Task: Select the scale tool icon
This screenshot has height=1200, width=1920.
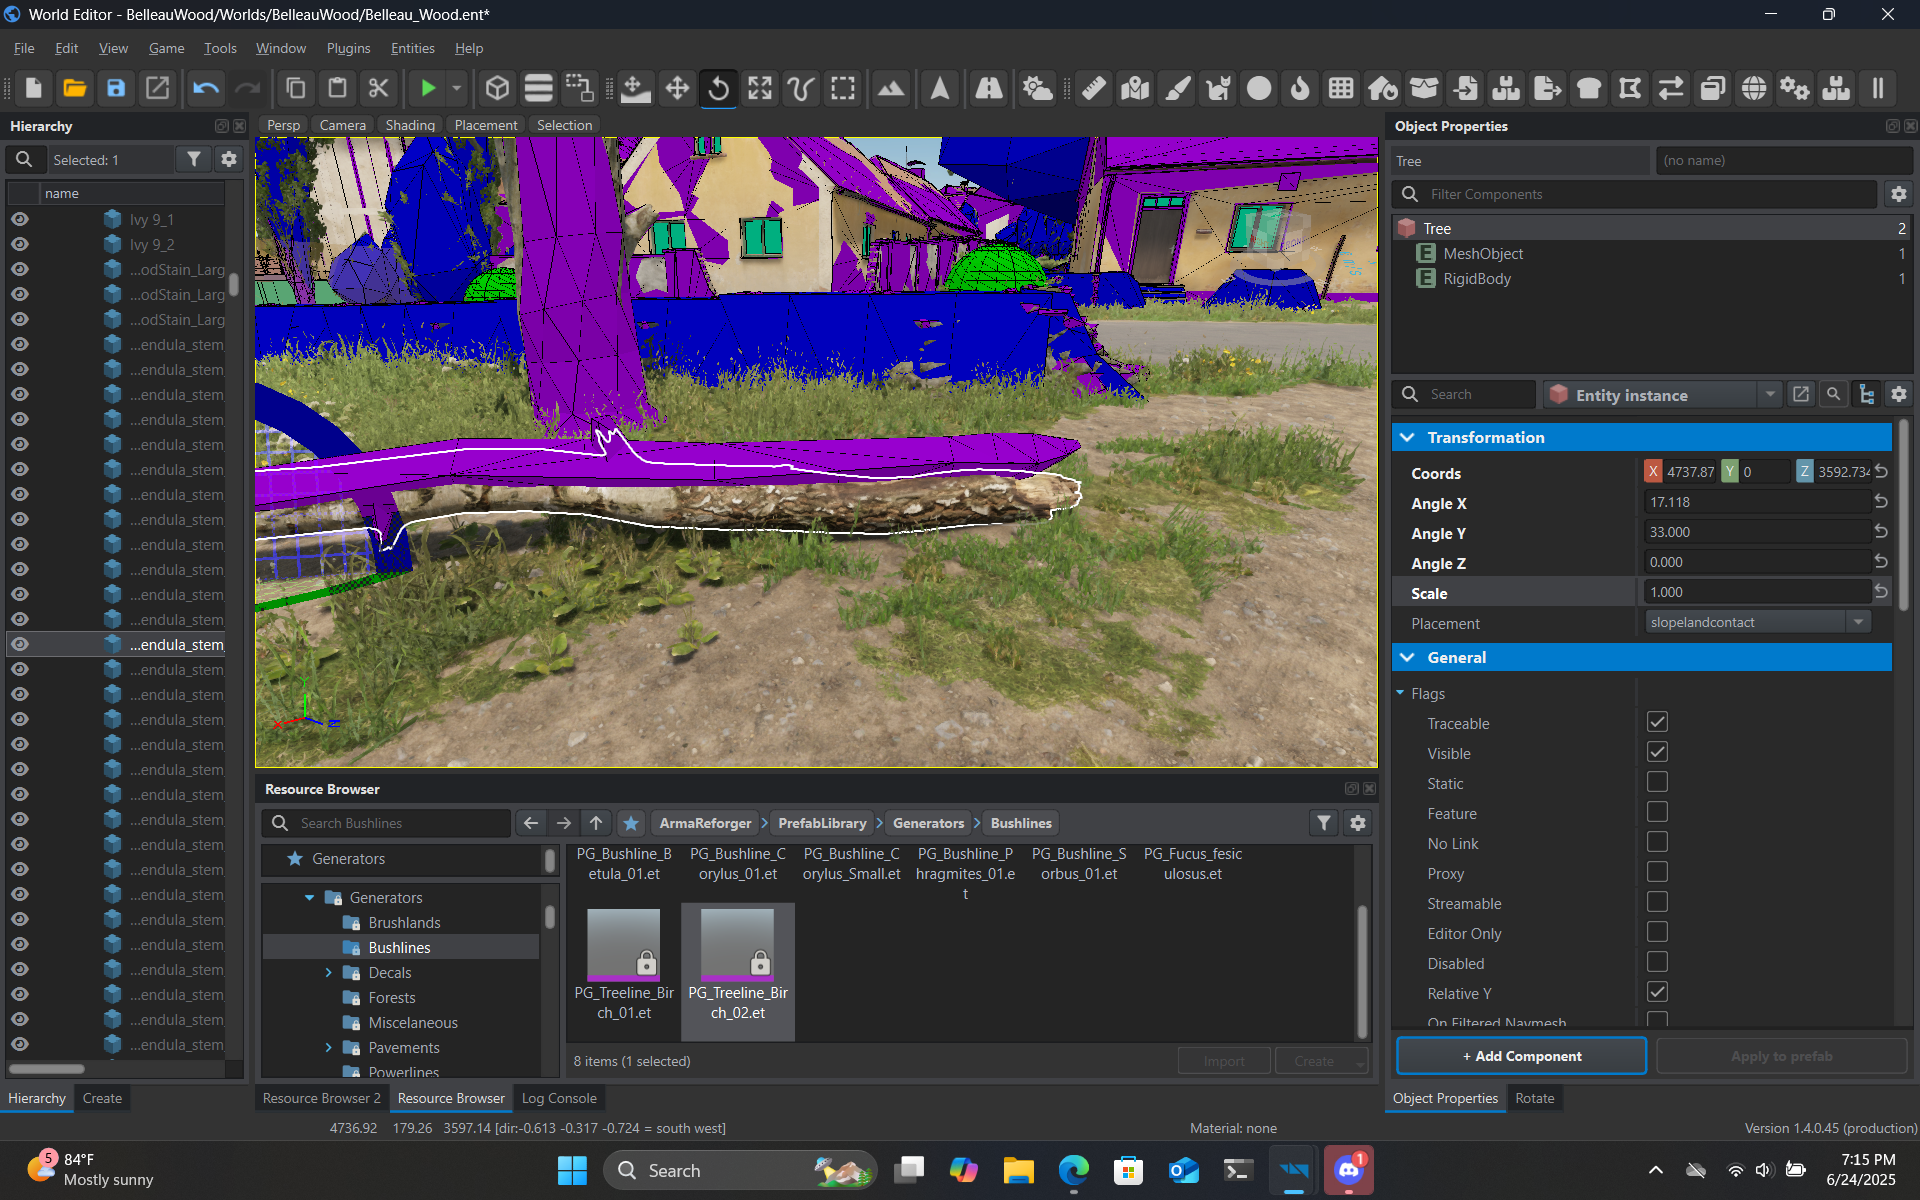Action: (x=760, y=88)
